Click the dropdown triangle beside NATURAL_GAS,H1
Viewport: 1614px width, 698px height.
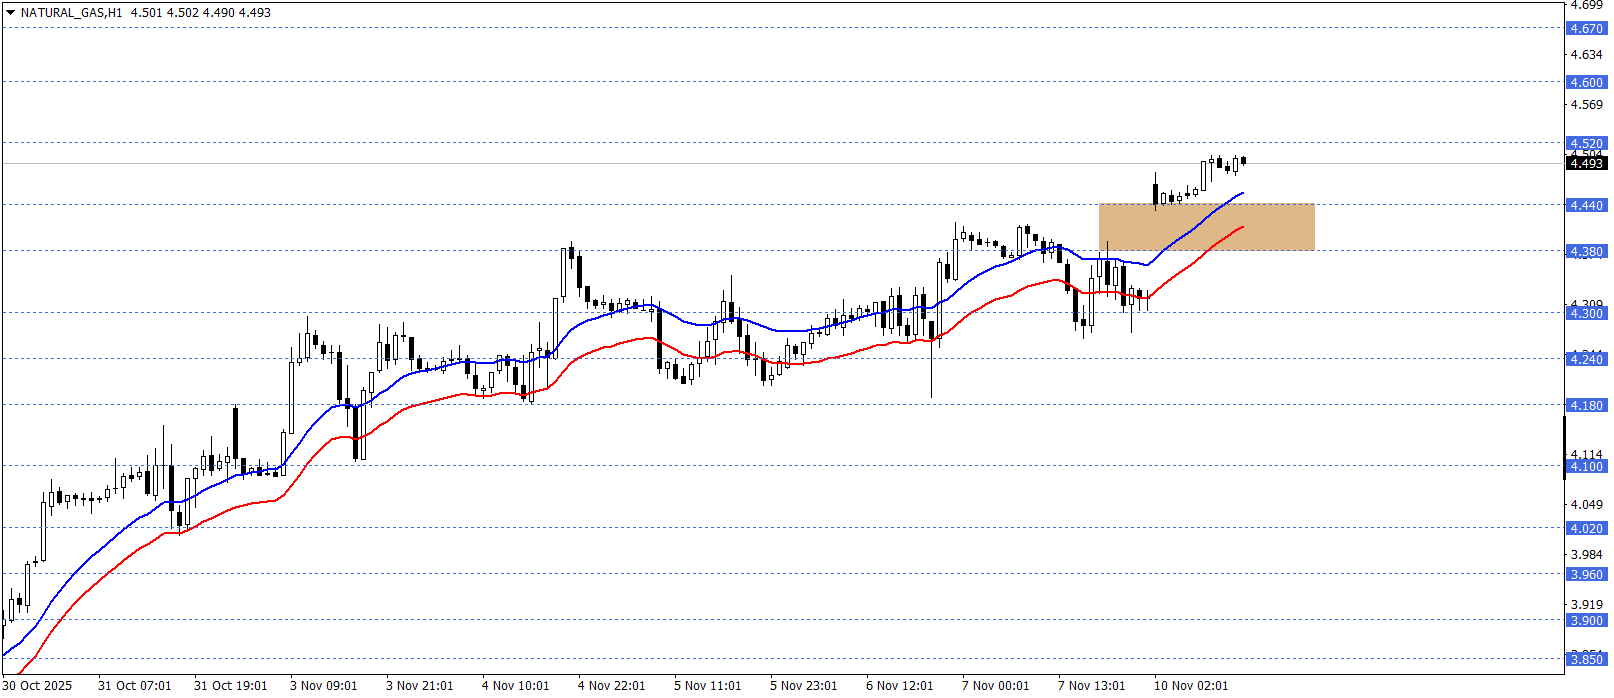tap(10, 13)
